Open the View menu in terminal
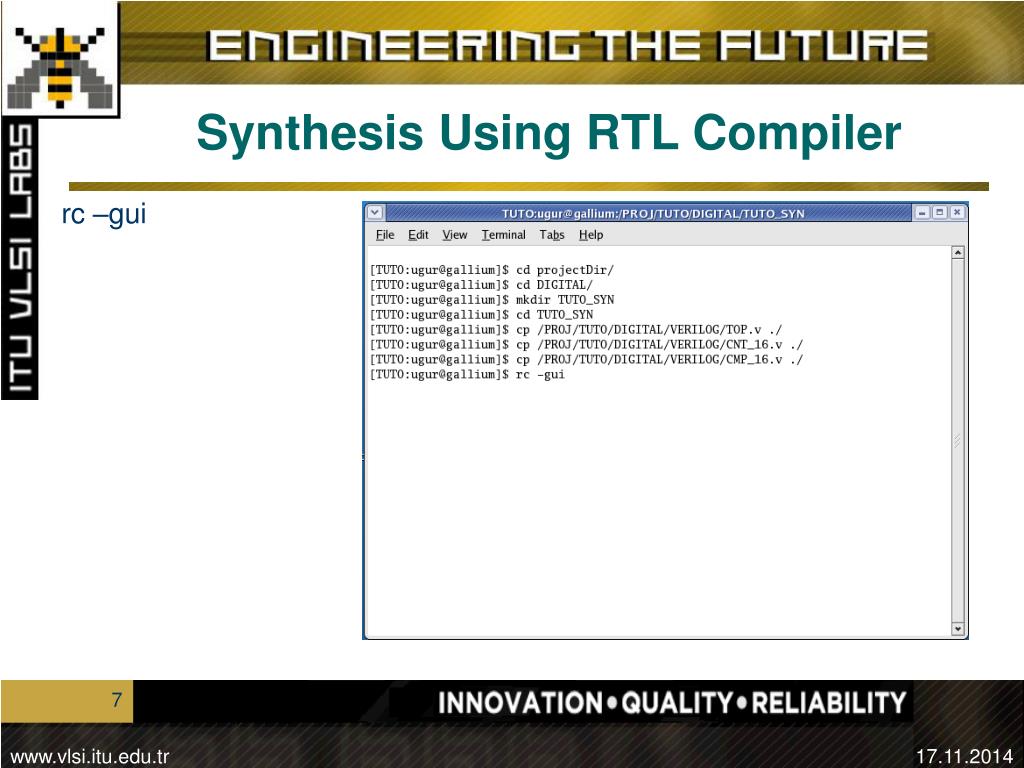Screen dimensions: 1024x768 tap(455, 235)
